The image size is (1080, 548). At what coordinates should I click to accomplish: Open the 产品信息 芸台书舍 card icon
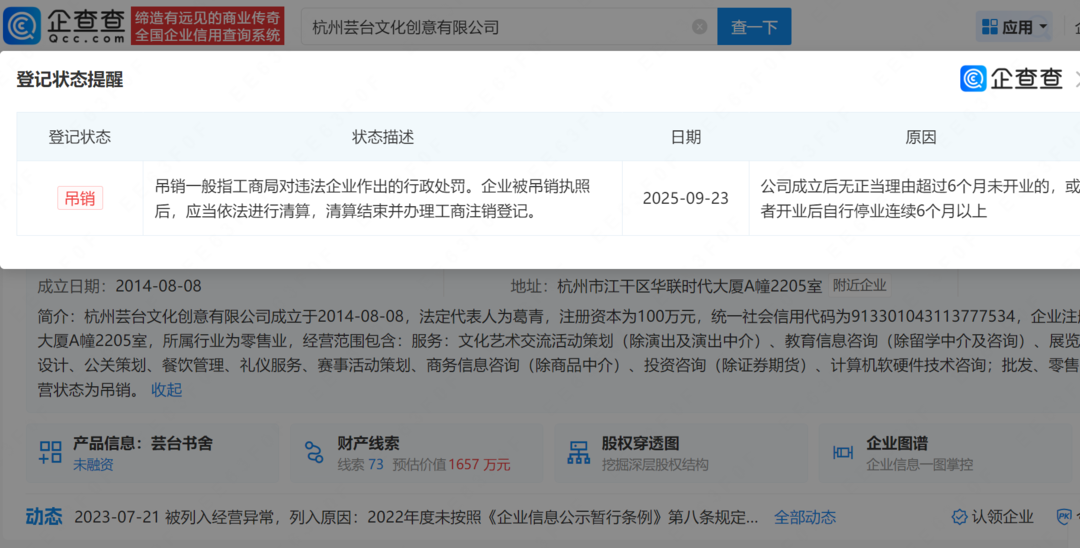click(x=50, y=452)
